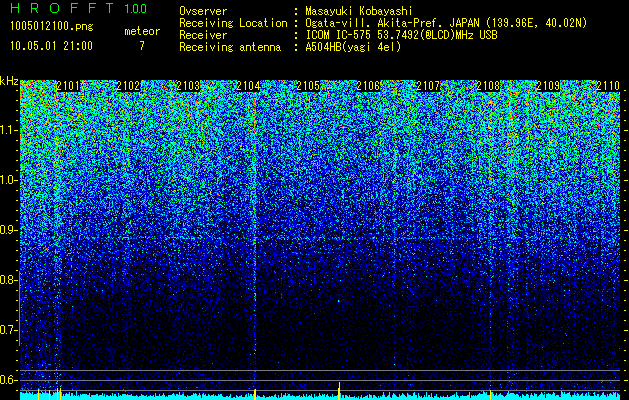Click the 0.8 kHz axis label
This screenshot has height=400, width=629.
(x=9, y=280)
